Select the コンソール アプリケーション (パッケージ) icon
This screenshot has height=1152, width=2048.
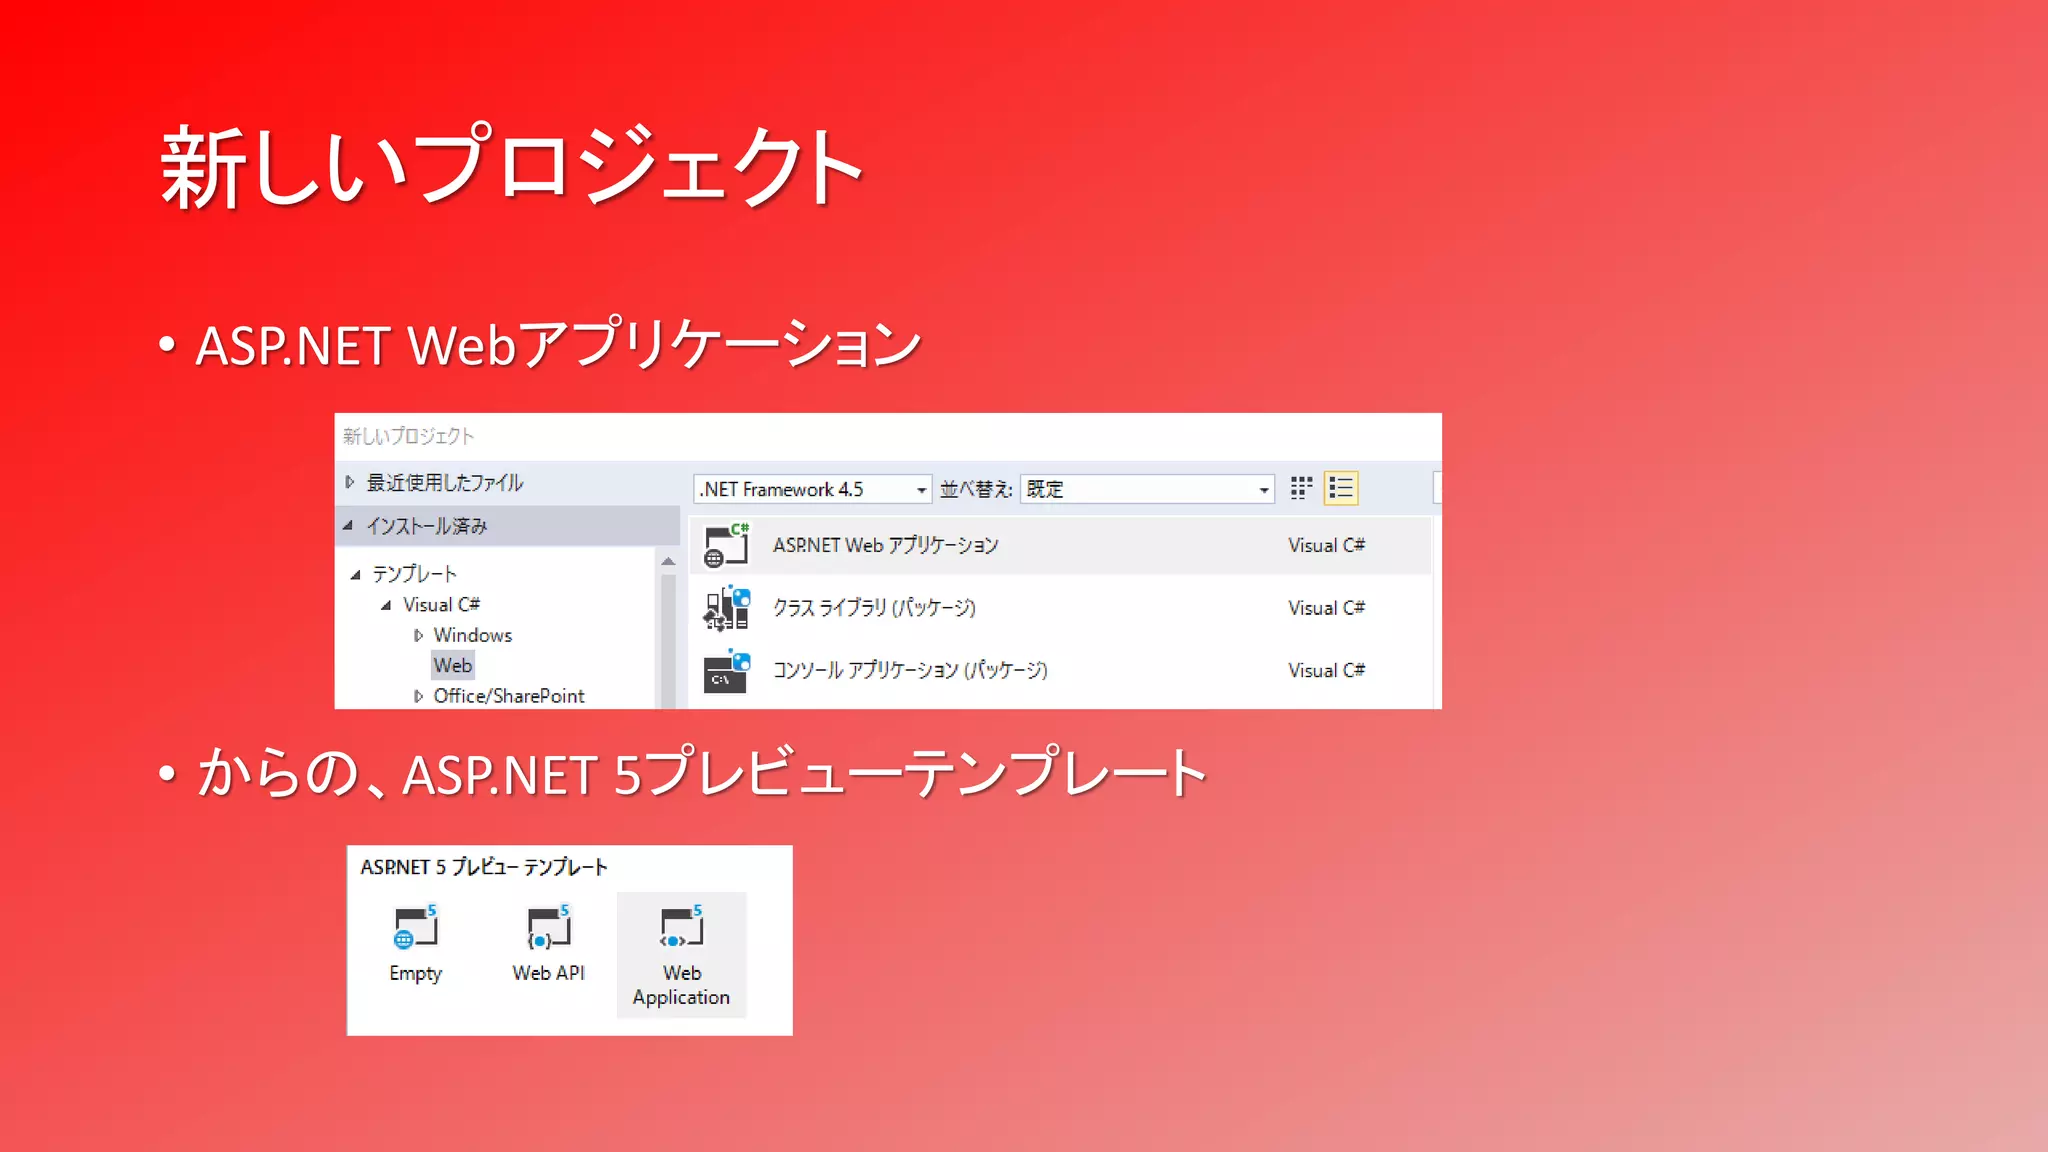tap(726, 671)
